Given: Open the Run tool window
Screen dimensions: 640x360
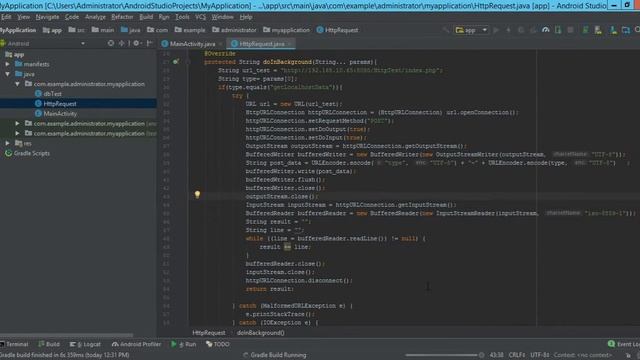Looking at the screenshot, I should 183,344.
